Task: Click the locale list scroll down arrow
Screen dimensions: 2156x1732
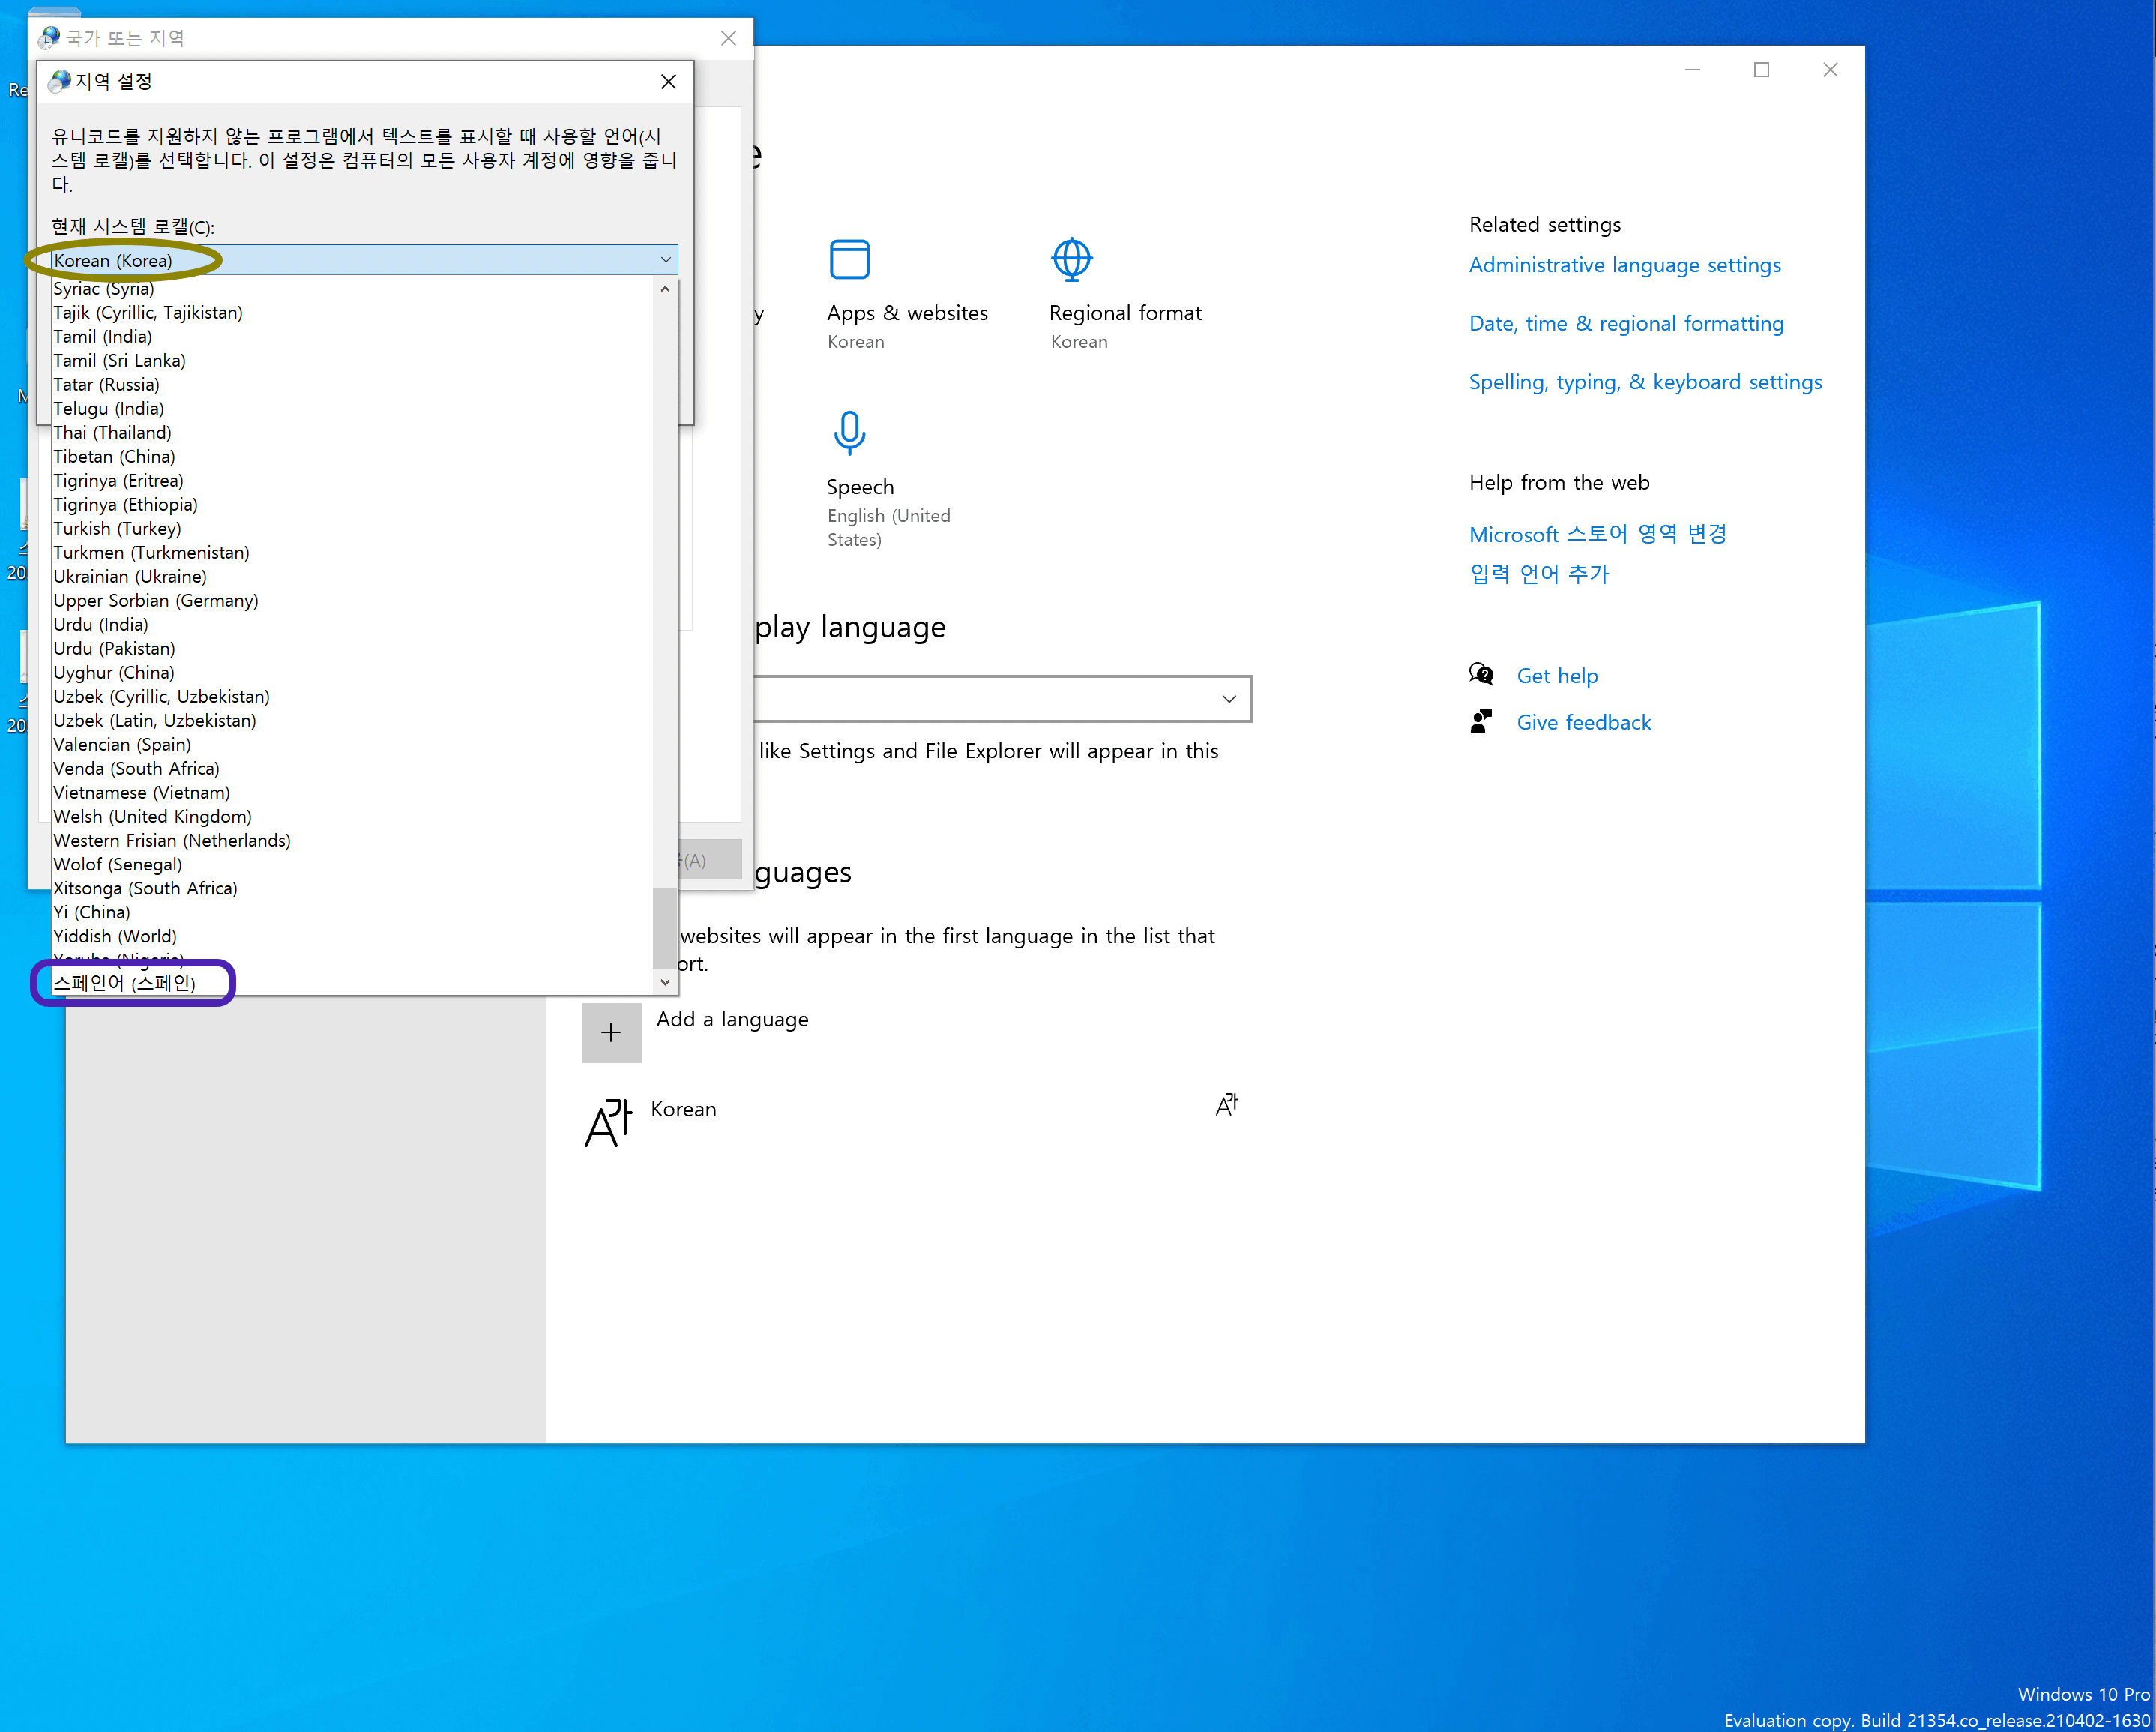Action: pyautogui.click(x=665, y=982)
